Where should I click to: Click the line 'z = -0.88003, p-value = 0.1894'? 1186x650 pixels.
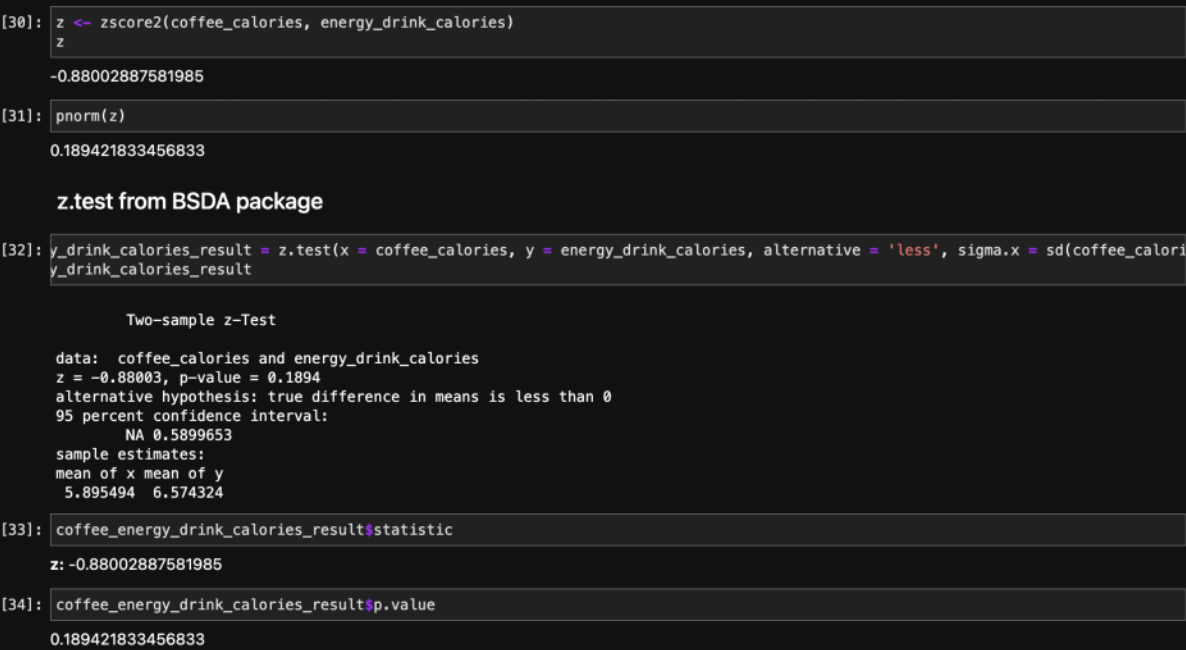188,378
